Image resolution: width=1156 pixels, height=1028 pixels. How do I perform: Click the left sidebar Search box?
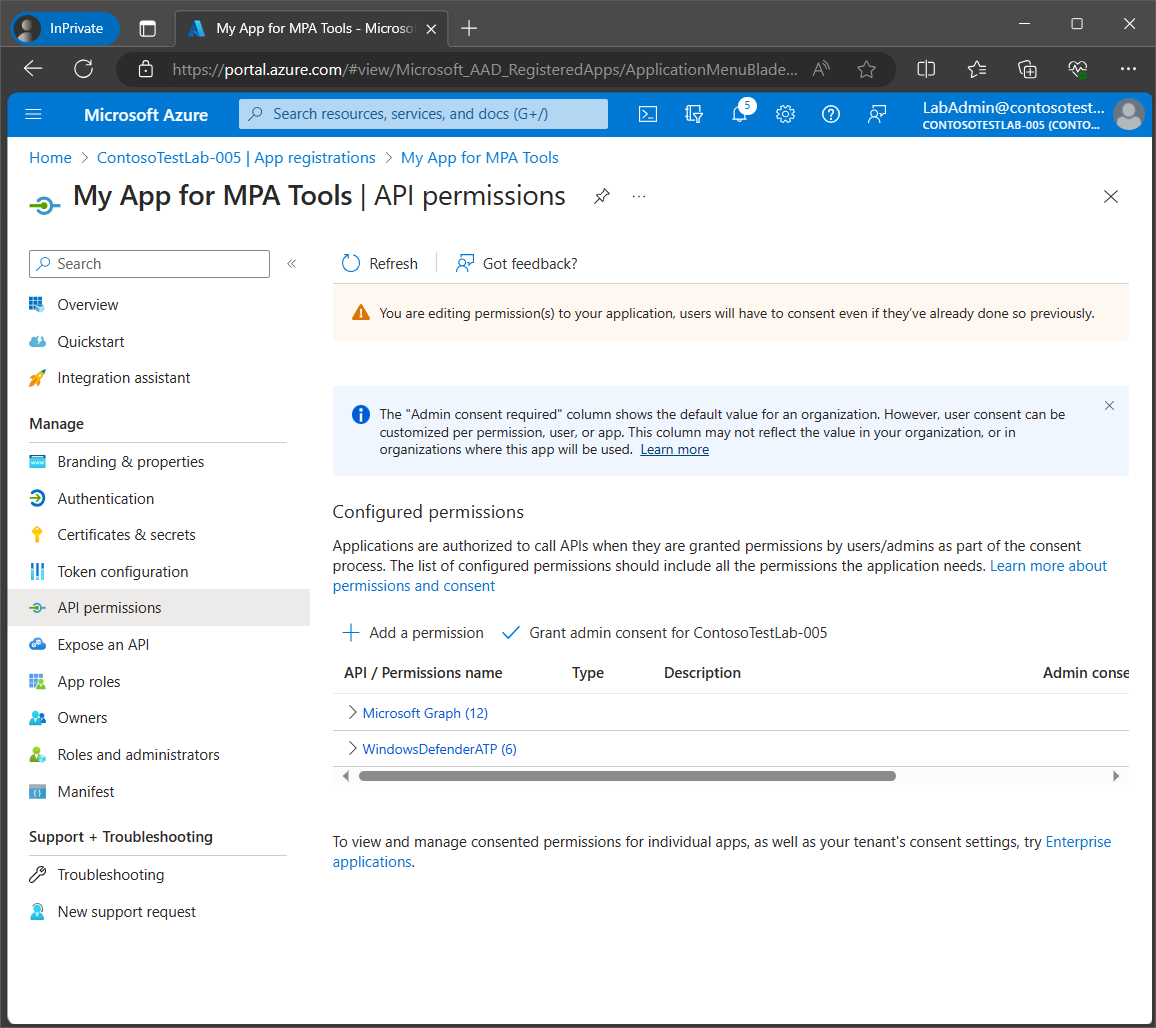tap(150, 263)
